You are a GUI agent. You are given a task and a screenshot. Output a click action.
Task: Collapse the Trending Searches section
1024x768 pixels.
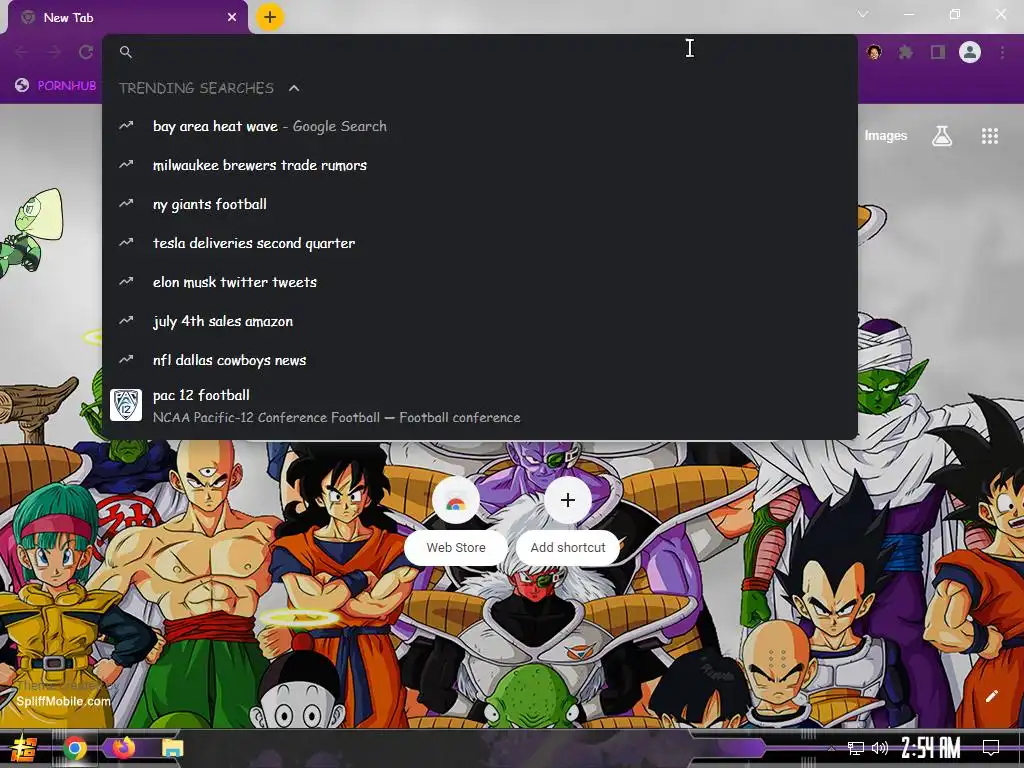click(x=294, y=88)
